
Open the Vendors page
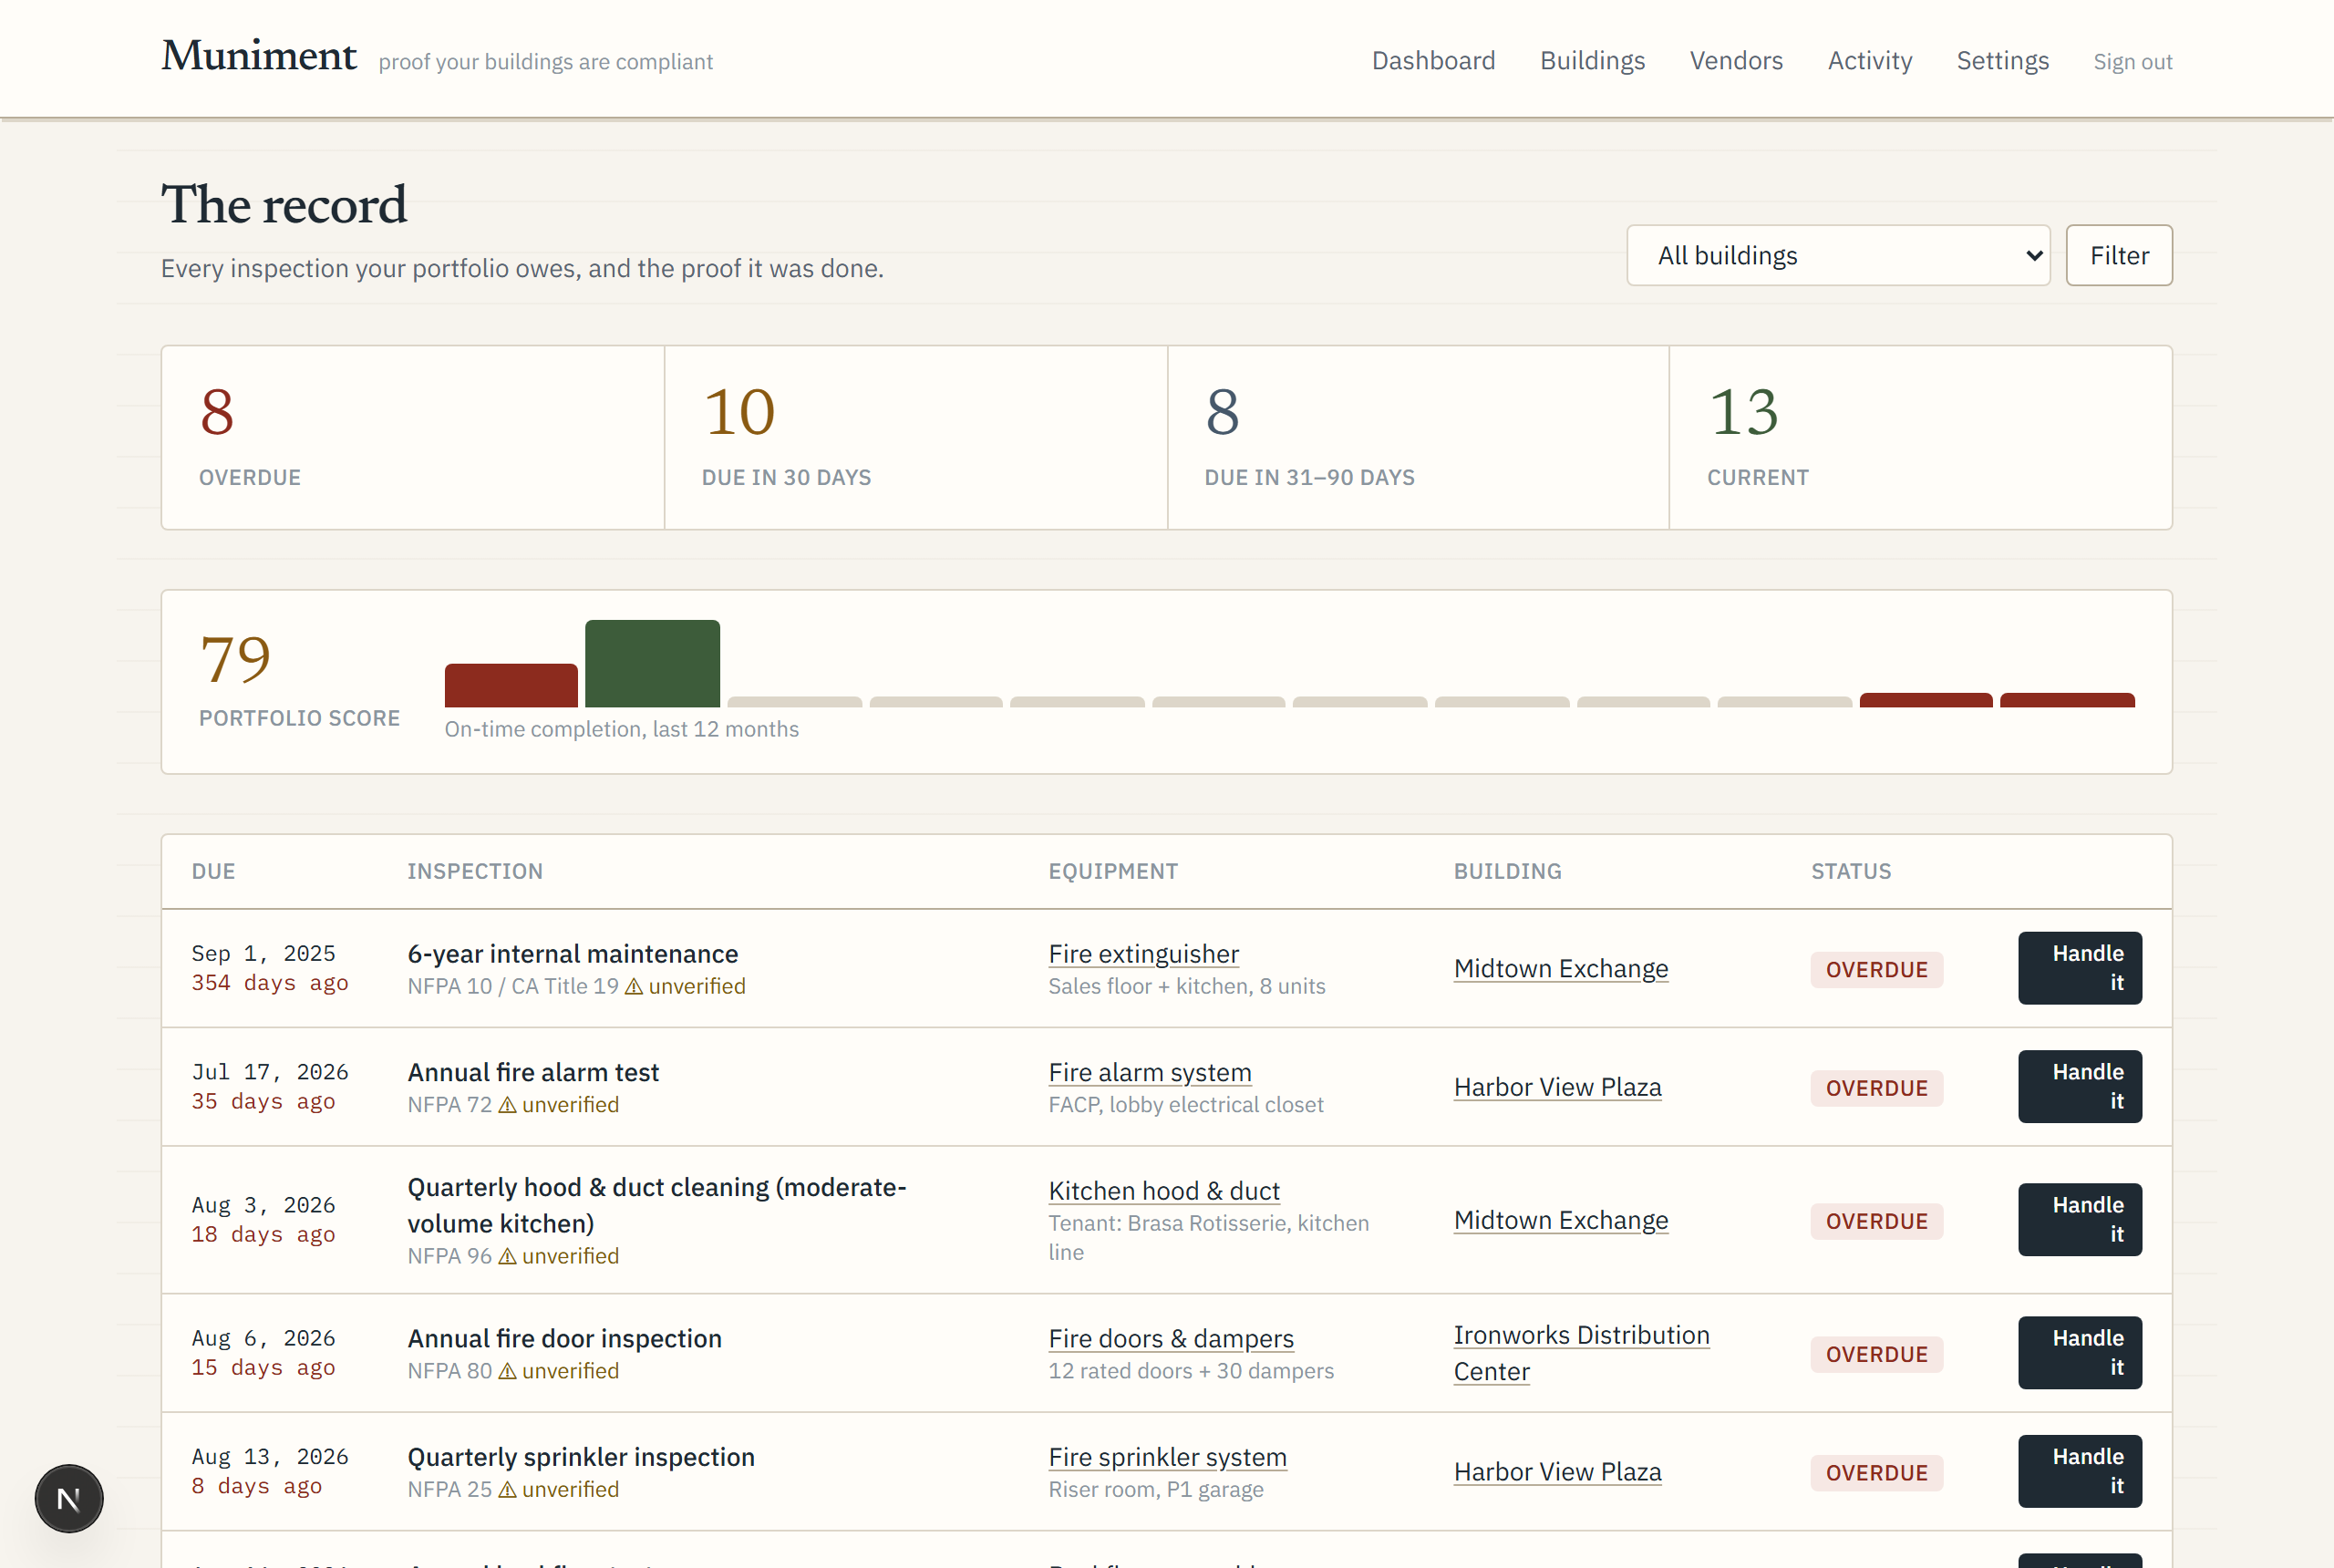pos(1736,60)
